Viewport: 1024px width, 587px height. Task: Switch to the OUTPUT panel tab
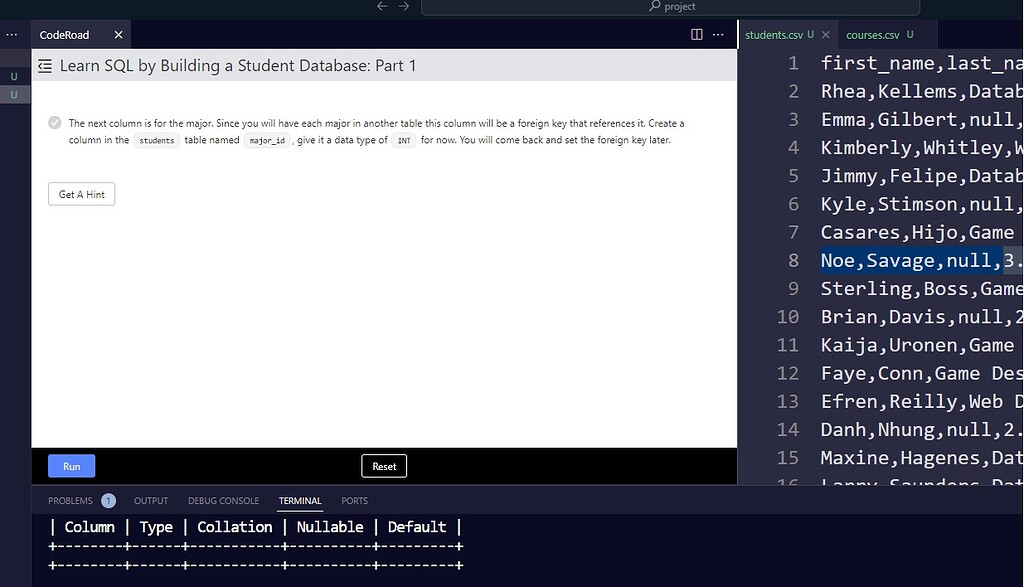(x=151, y=500)
